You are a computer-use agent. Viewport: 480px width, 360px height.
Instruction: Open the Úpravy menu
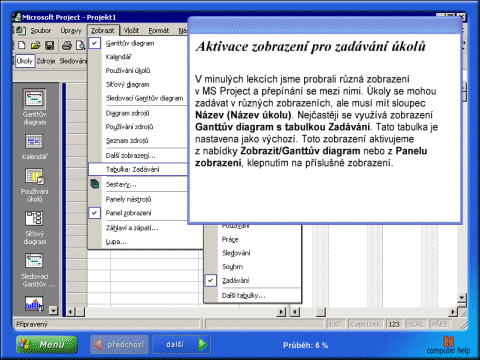(71, 31)
